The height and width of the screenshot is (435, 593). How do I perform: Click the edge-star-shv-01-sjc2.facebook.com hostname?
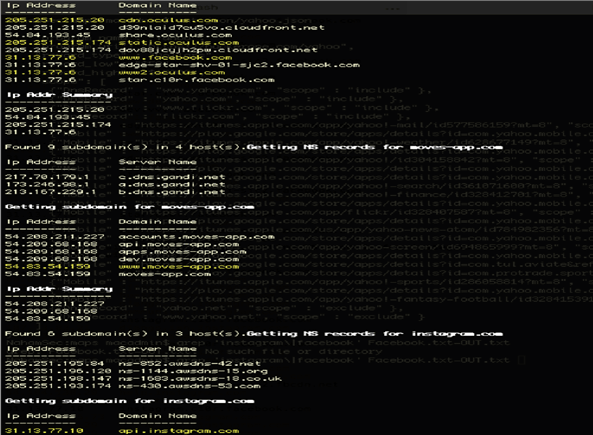(239, 65)
